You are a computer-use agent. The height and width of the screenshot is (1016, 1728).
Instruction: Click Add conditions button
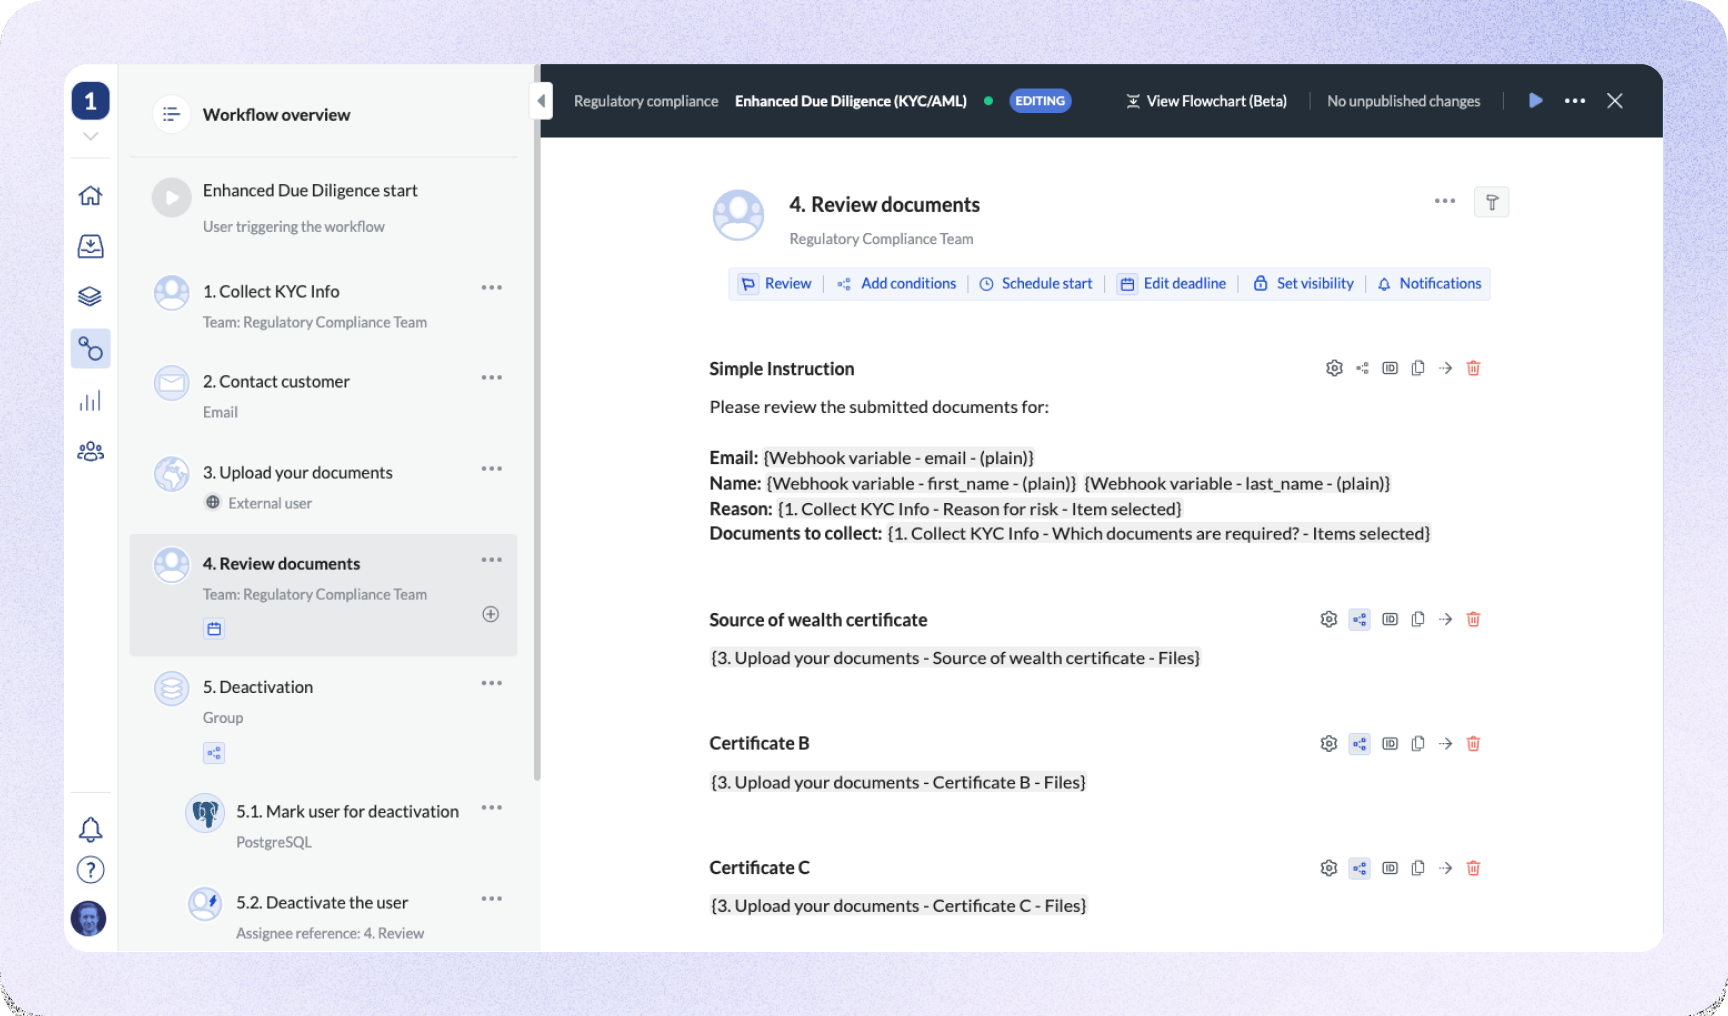(897, 284)
